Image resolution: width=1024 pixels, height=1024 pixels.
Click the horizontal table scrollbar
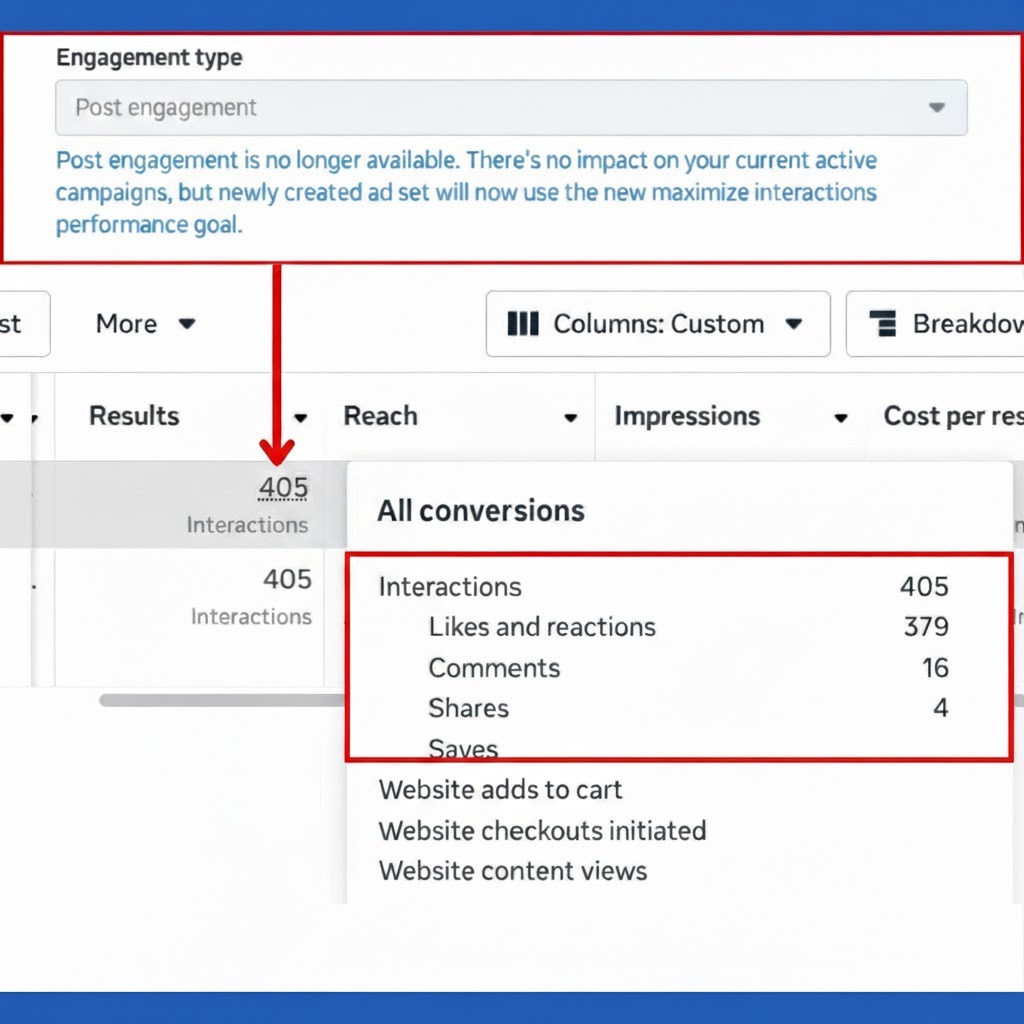pyautogui.click(x=223, y=700)
